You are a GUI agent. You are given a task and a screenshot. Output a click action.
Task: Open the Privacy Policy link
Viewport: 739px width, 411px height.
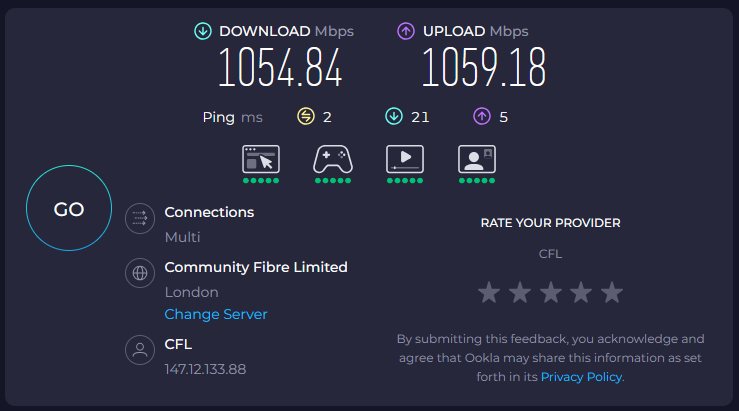pyautogui.click(x=582, y=377)
